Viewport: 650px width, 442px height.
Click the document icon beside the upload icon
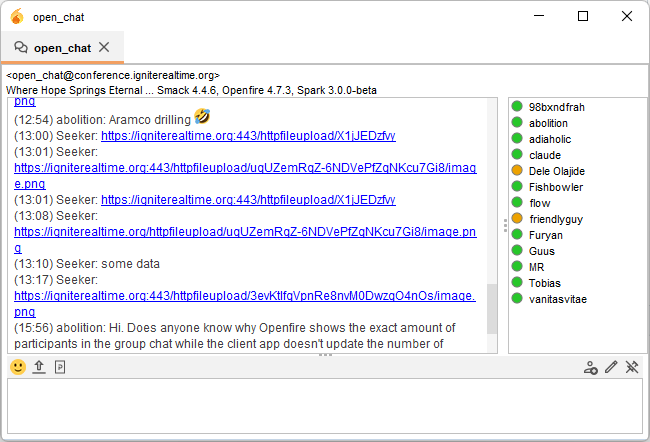tap(60, 367)
